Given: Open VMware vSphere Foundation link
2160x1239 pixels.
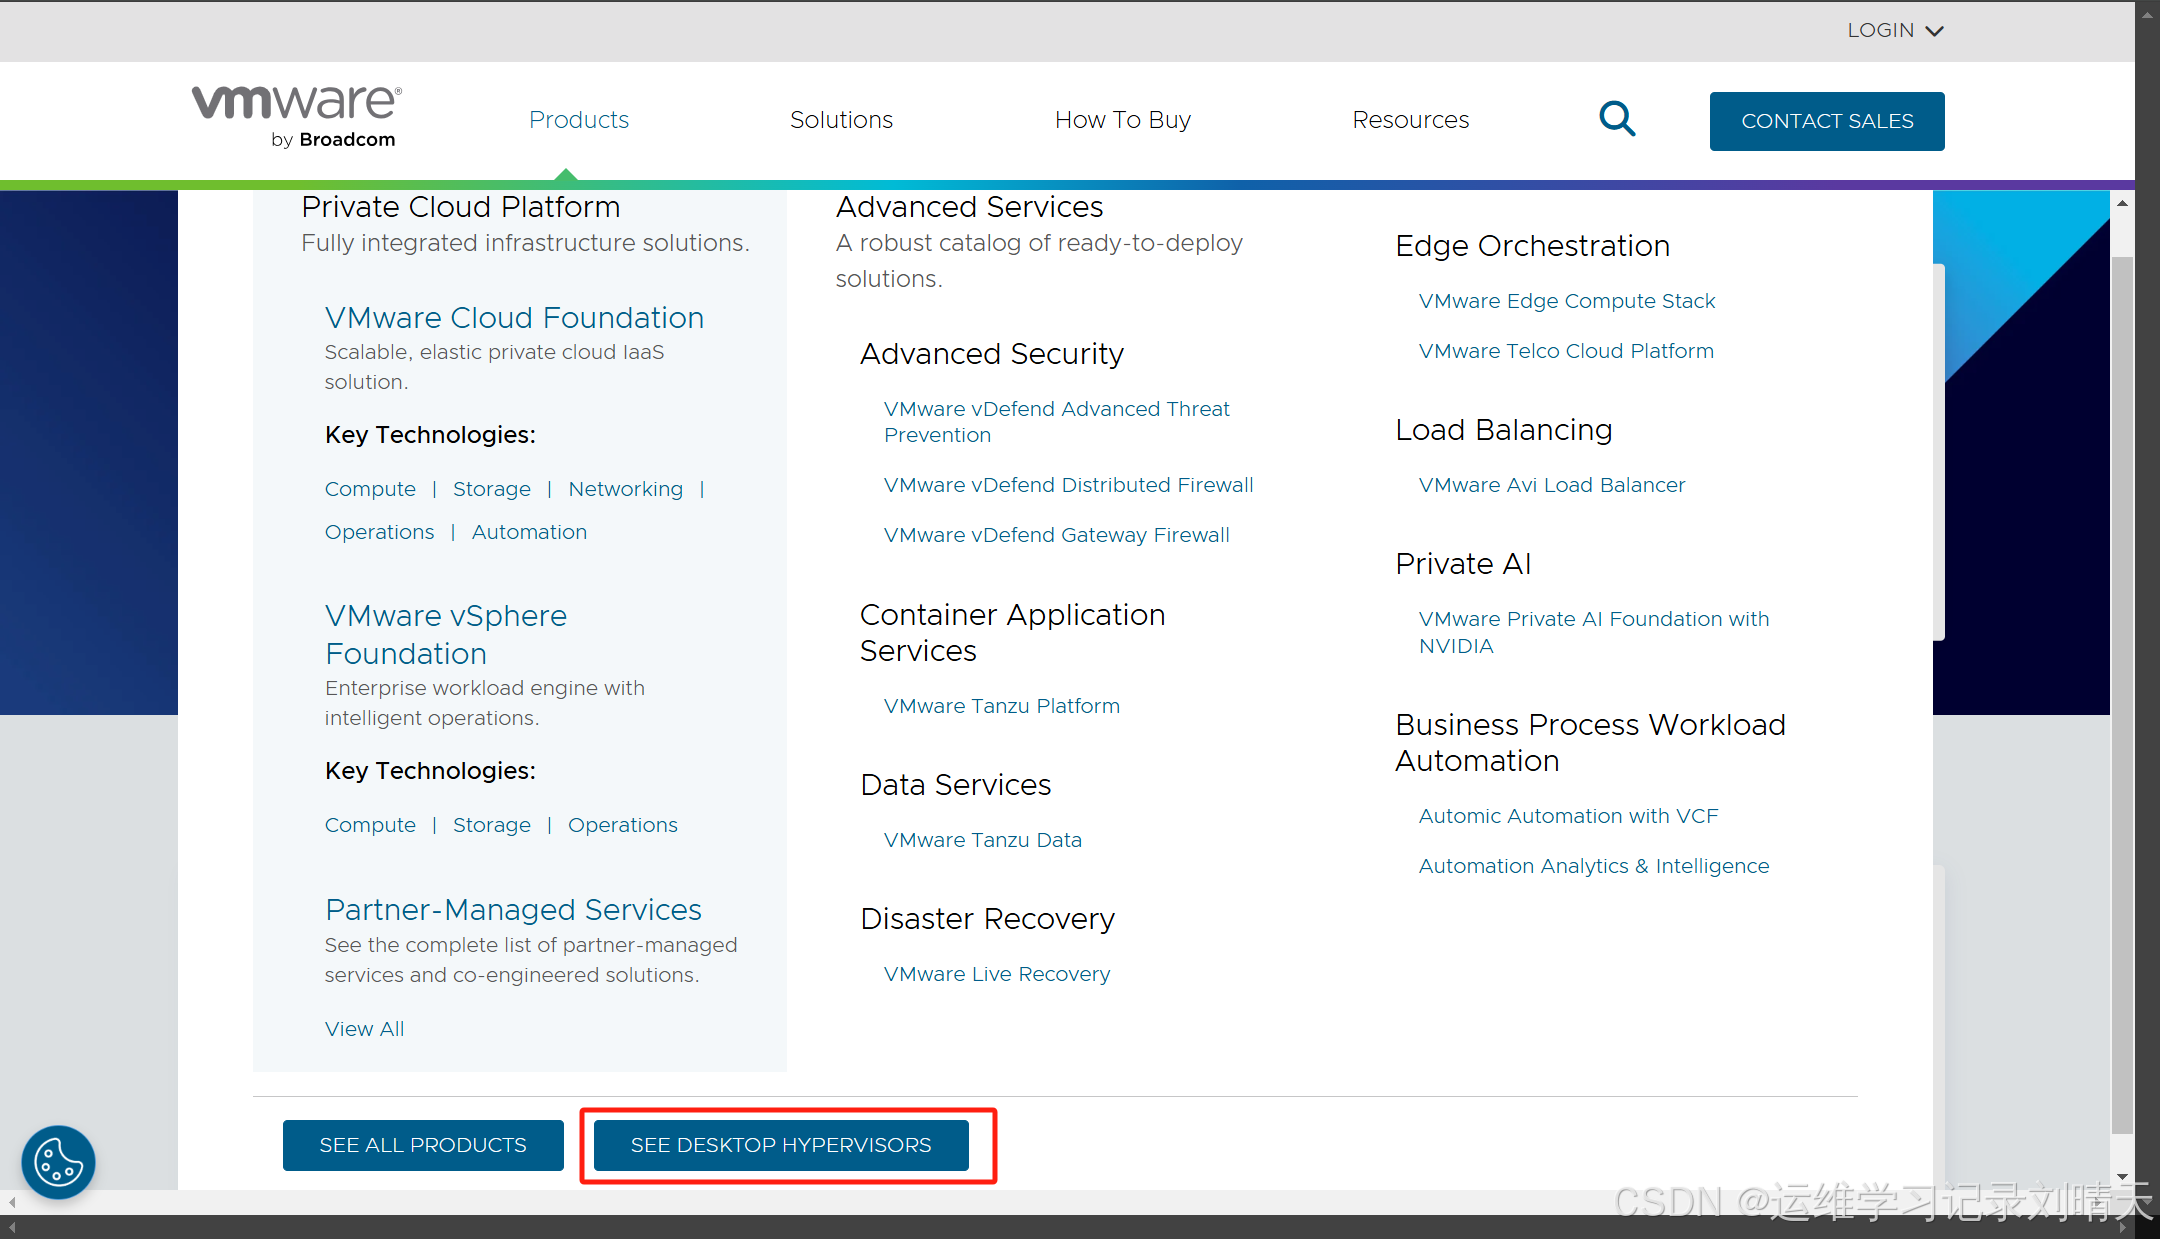Looking at the screenshot, I should [446, 633].
